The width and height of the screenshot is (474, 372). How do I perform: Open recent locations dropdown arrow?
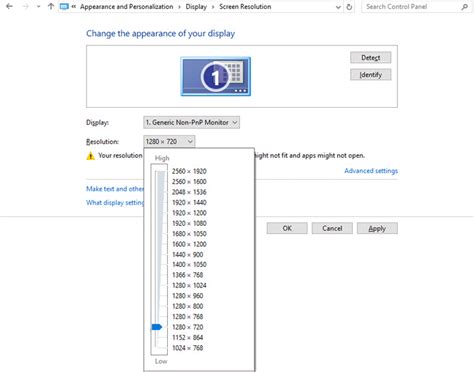(x=39, y=6)
